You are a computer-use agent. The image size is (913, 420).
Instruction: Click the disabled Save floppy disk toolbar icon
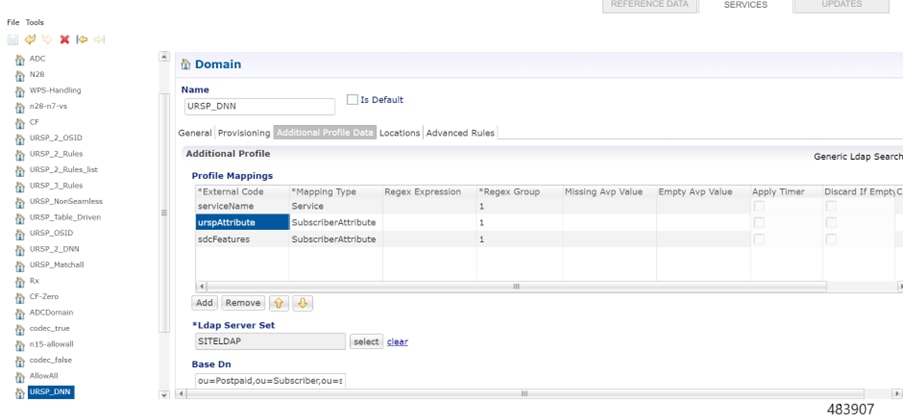[13, 40]
